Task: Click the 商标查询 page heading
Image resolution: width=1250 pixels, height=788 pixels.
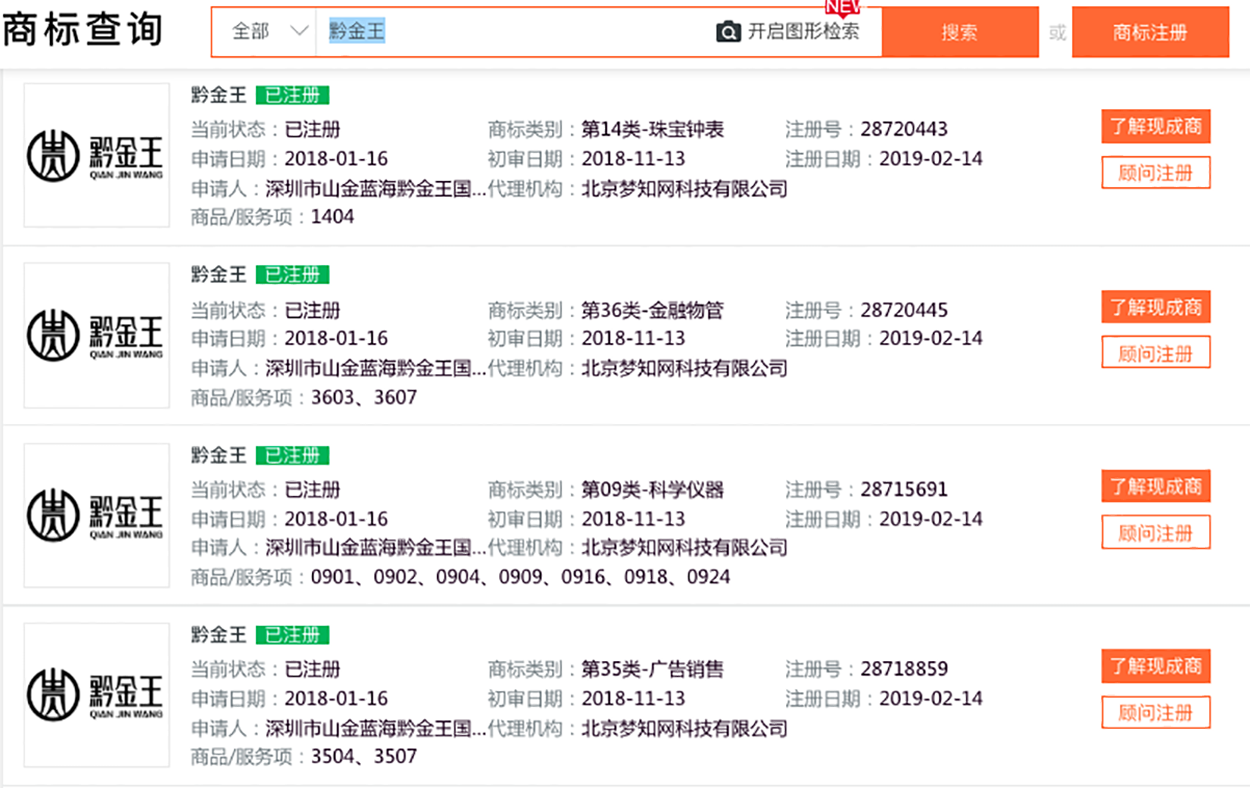Action: coord(82,30)
